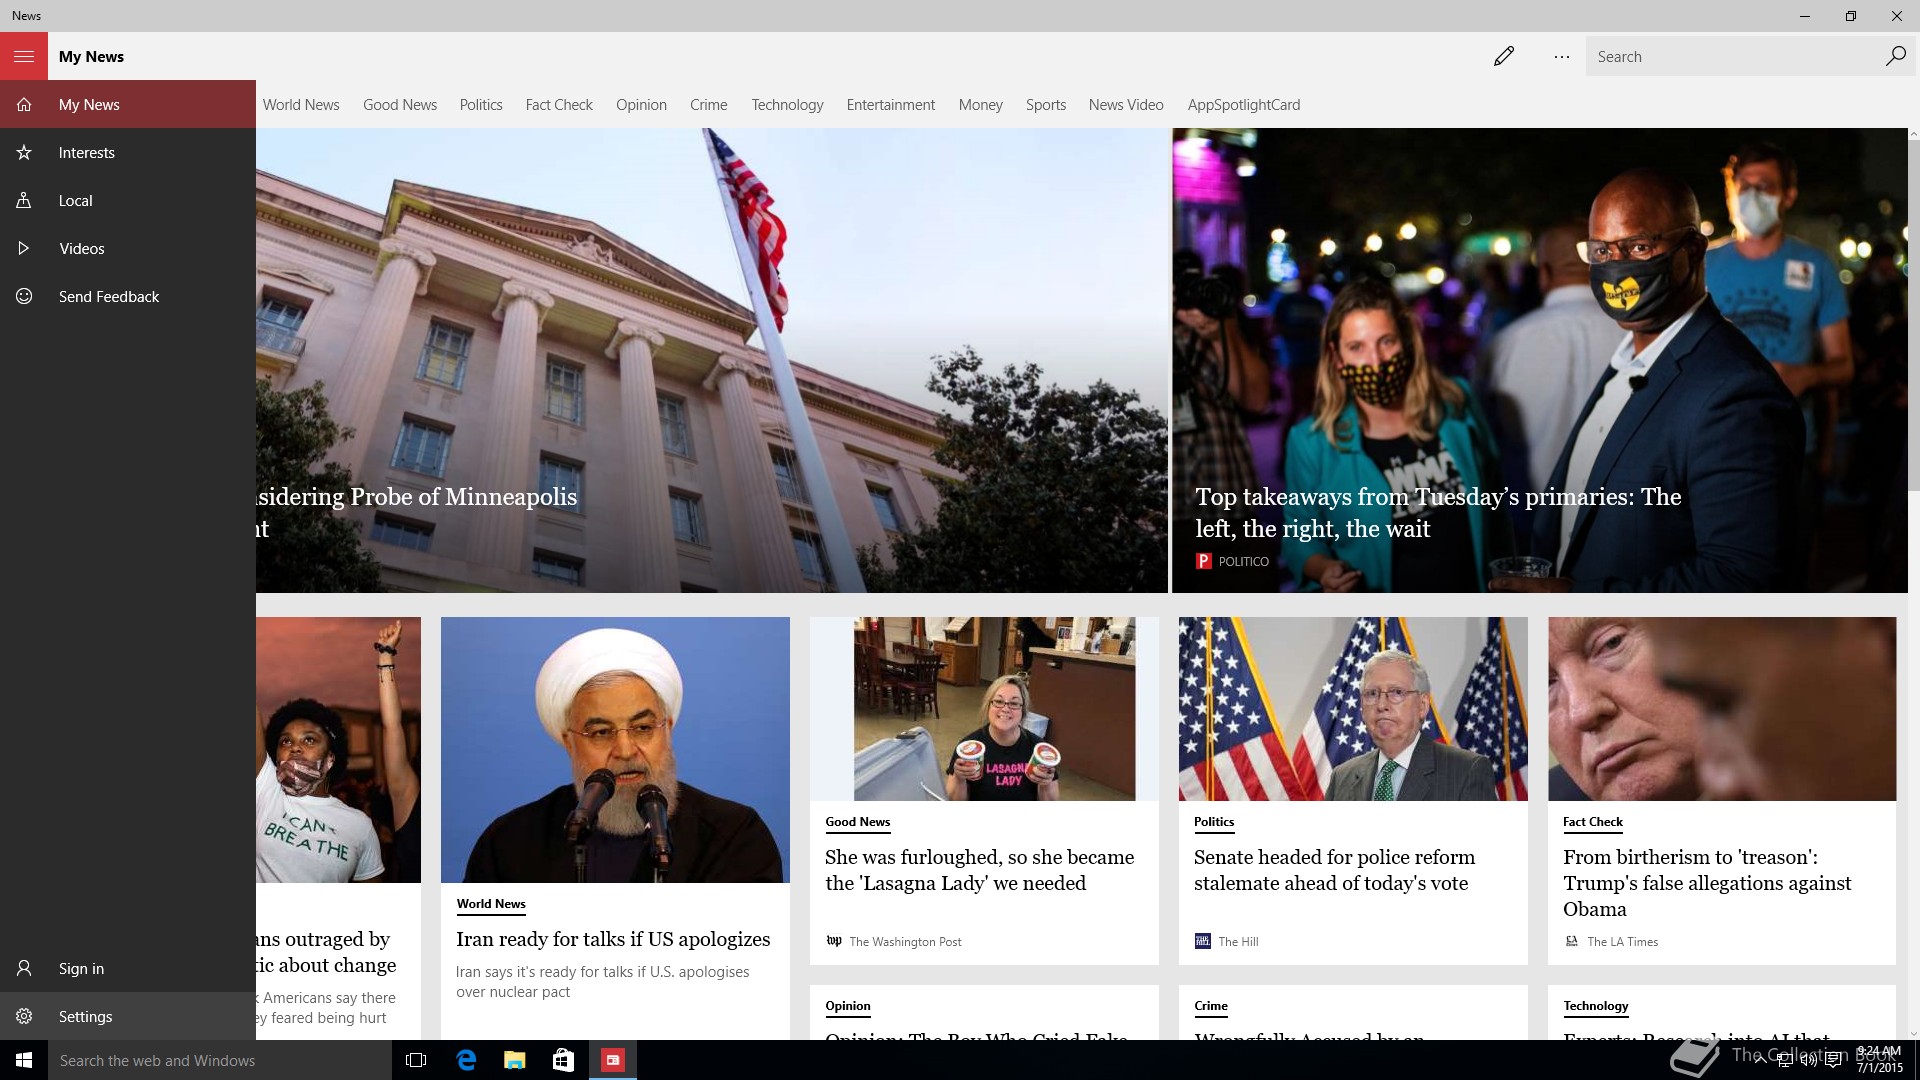The height and width of the screenshot is (1080, 1920).
Task: Read 'Iran ready for talks' article
Action: click(x=613, y=939)
